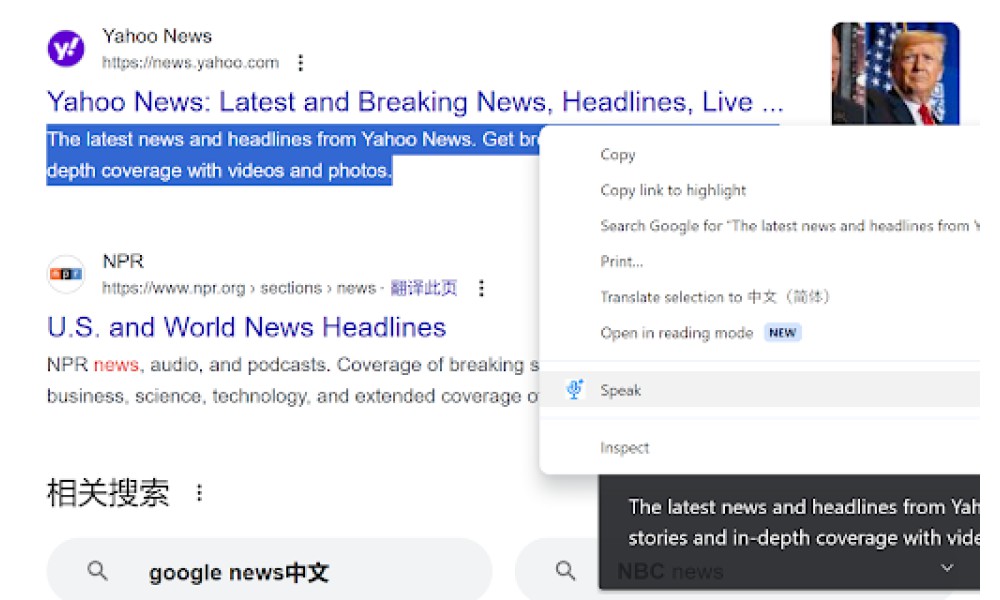This screenshot has height=600, width=1000.
Task: Click the 相关搜索 heading
Action: [108, 493]
